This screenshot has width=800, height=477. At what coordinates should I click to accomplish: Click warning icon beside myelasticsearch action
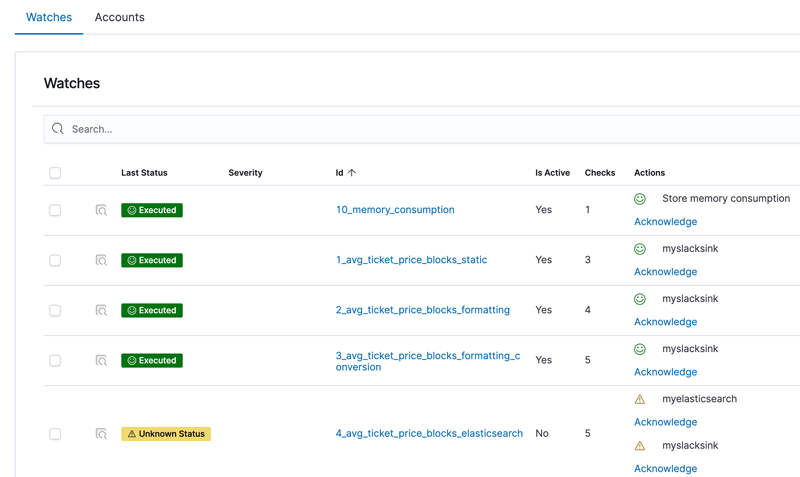640,399
